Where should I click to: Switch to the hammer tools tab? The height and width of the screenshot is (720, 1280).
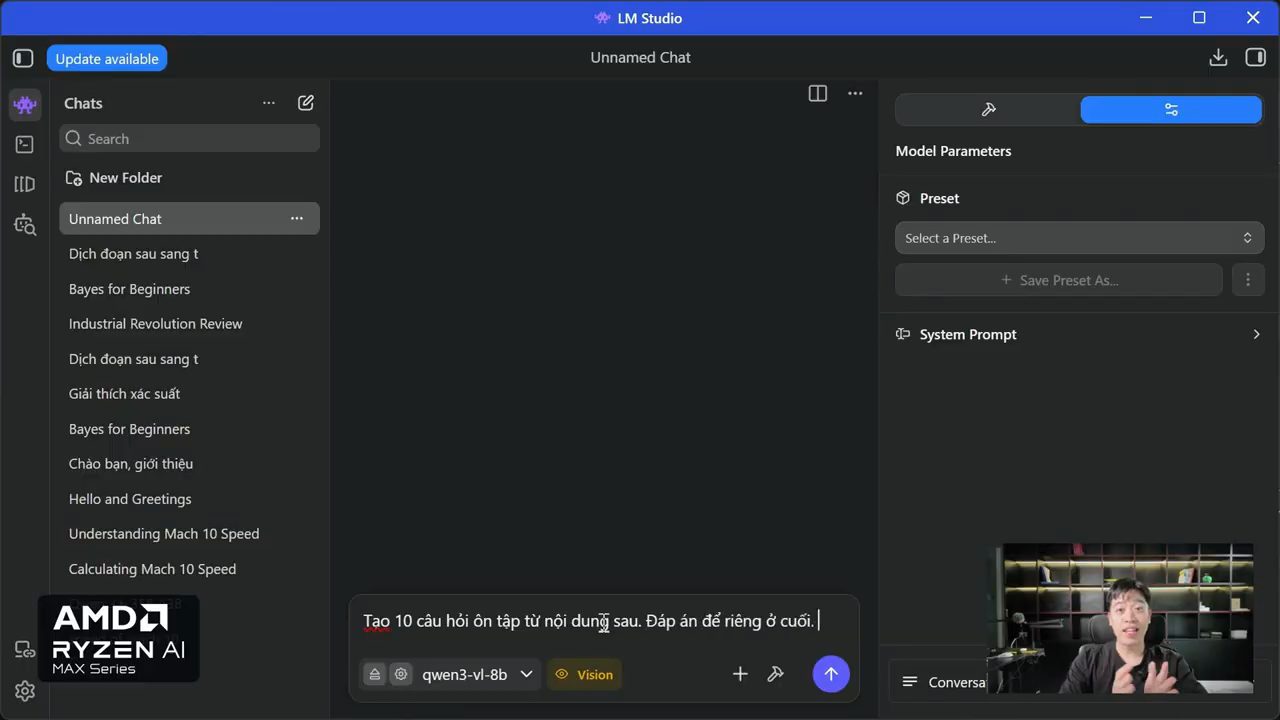(x=988, y=110)
